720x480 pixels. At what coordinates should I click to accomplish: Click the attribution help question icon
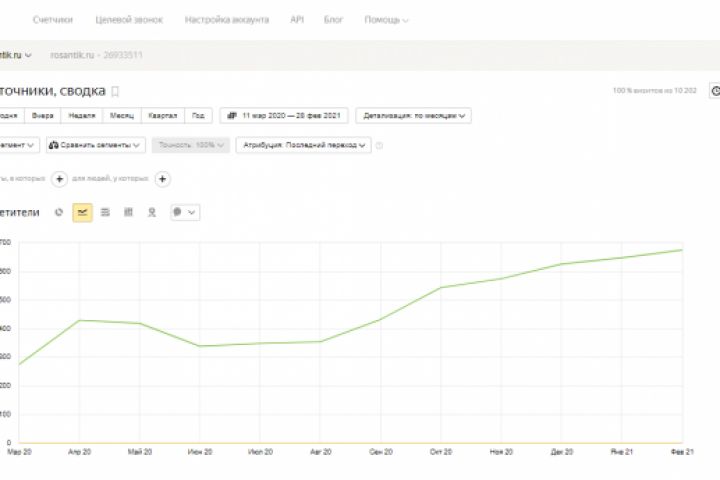click(x=379, y=146)
